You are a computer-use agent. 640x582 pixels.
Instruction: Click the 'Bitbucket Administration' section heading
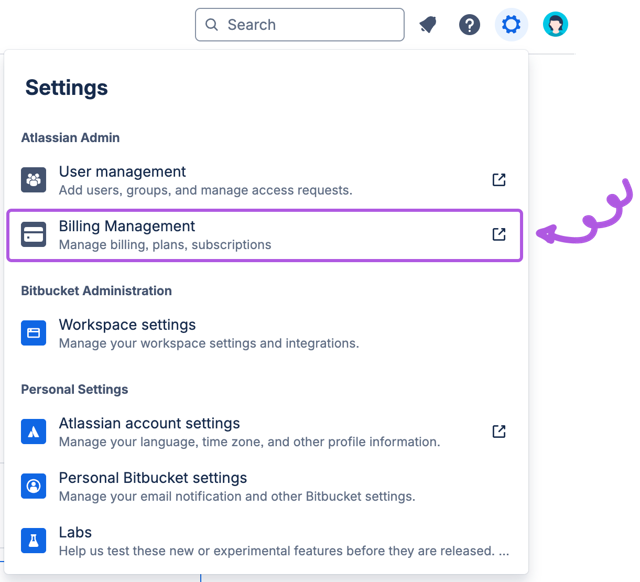(96, 291)
